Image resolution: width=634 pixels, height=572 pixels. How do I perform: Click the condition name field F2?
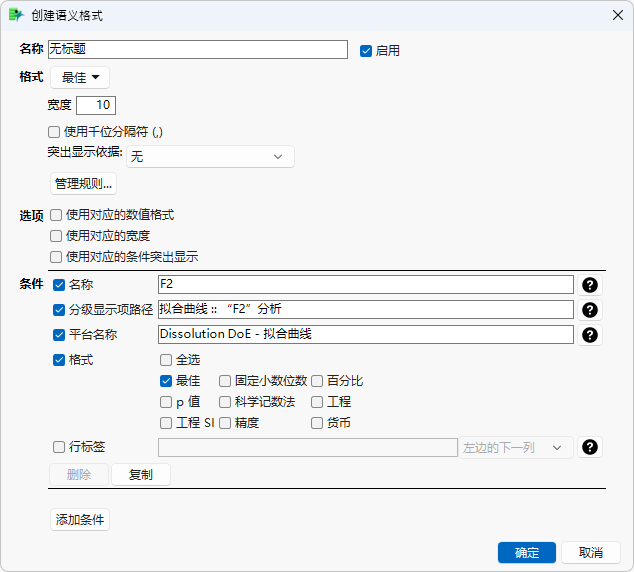[x=366, y=285]
